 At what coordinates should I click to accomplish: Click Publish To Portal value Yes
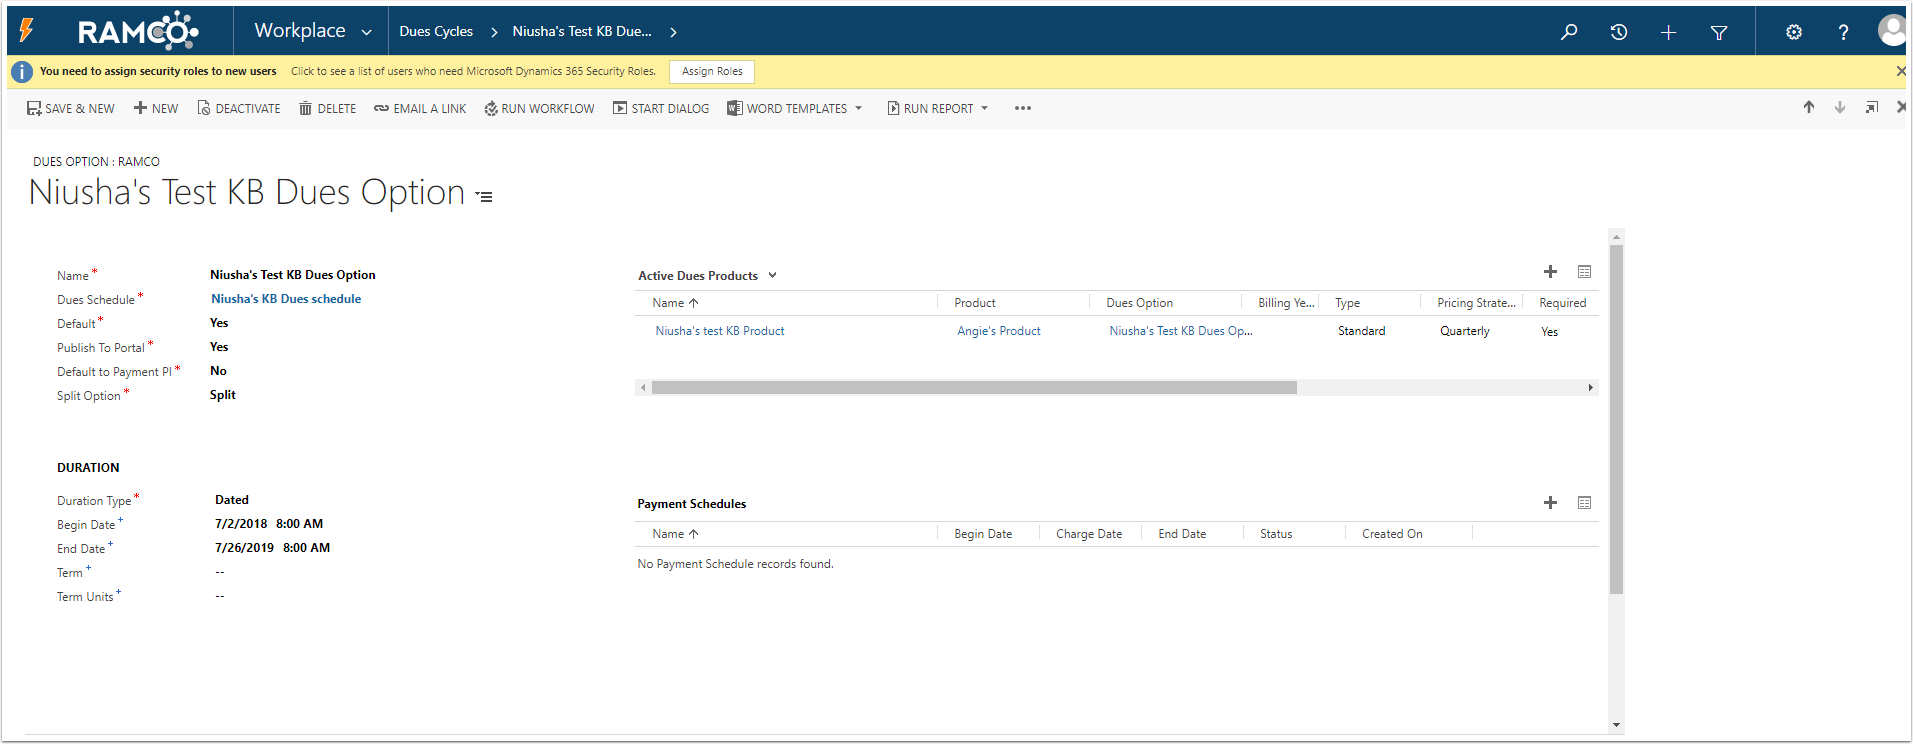pyautogui.click(x=219, y=347)
